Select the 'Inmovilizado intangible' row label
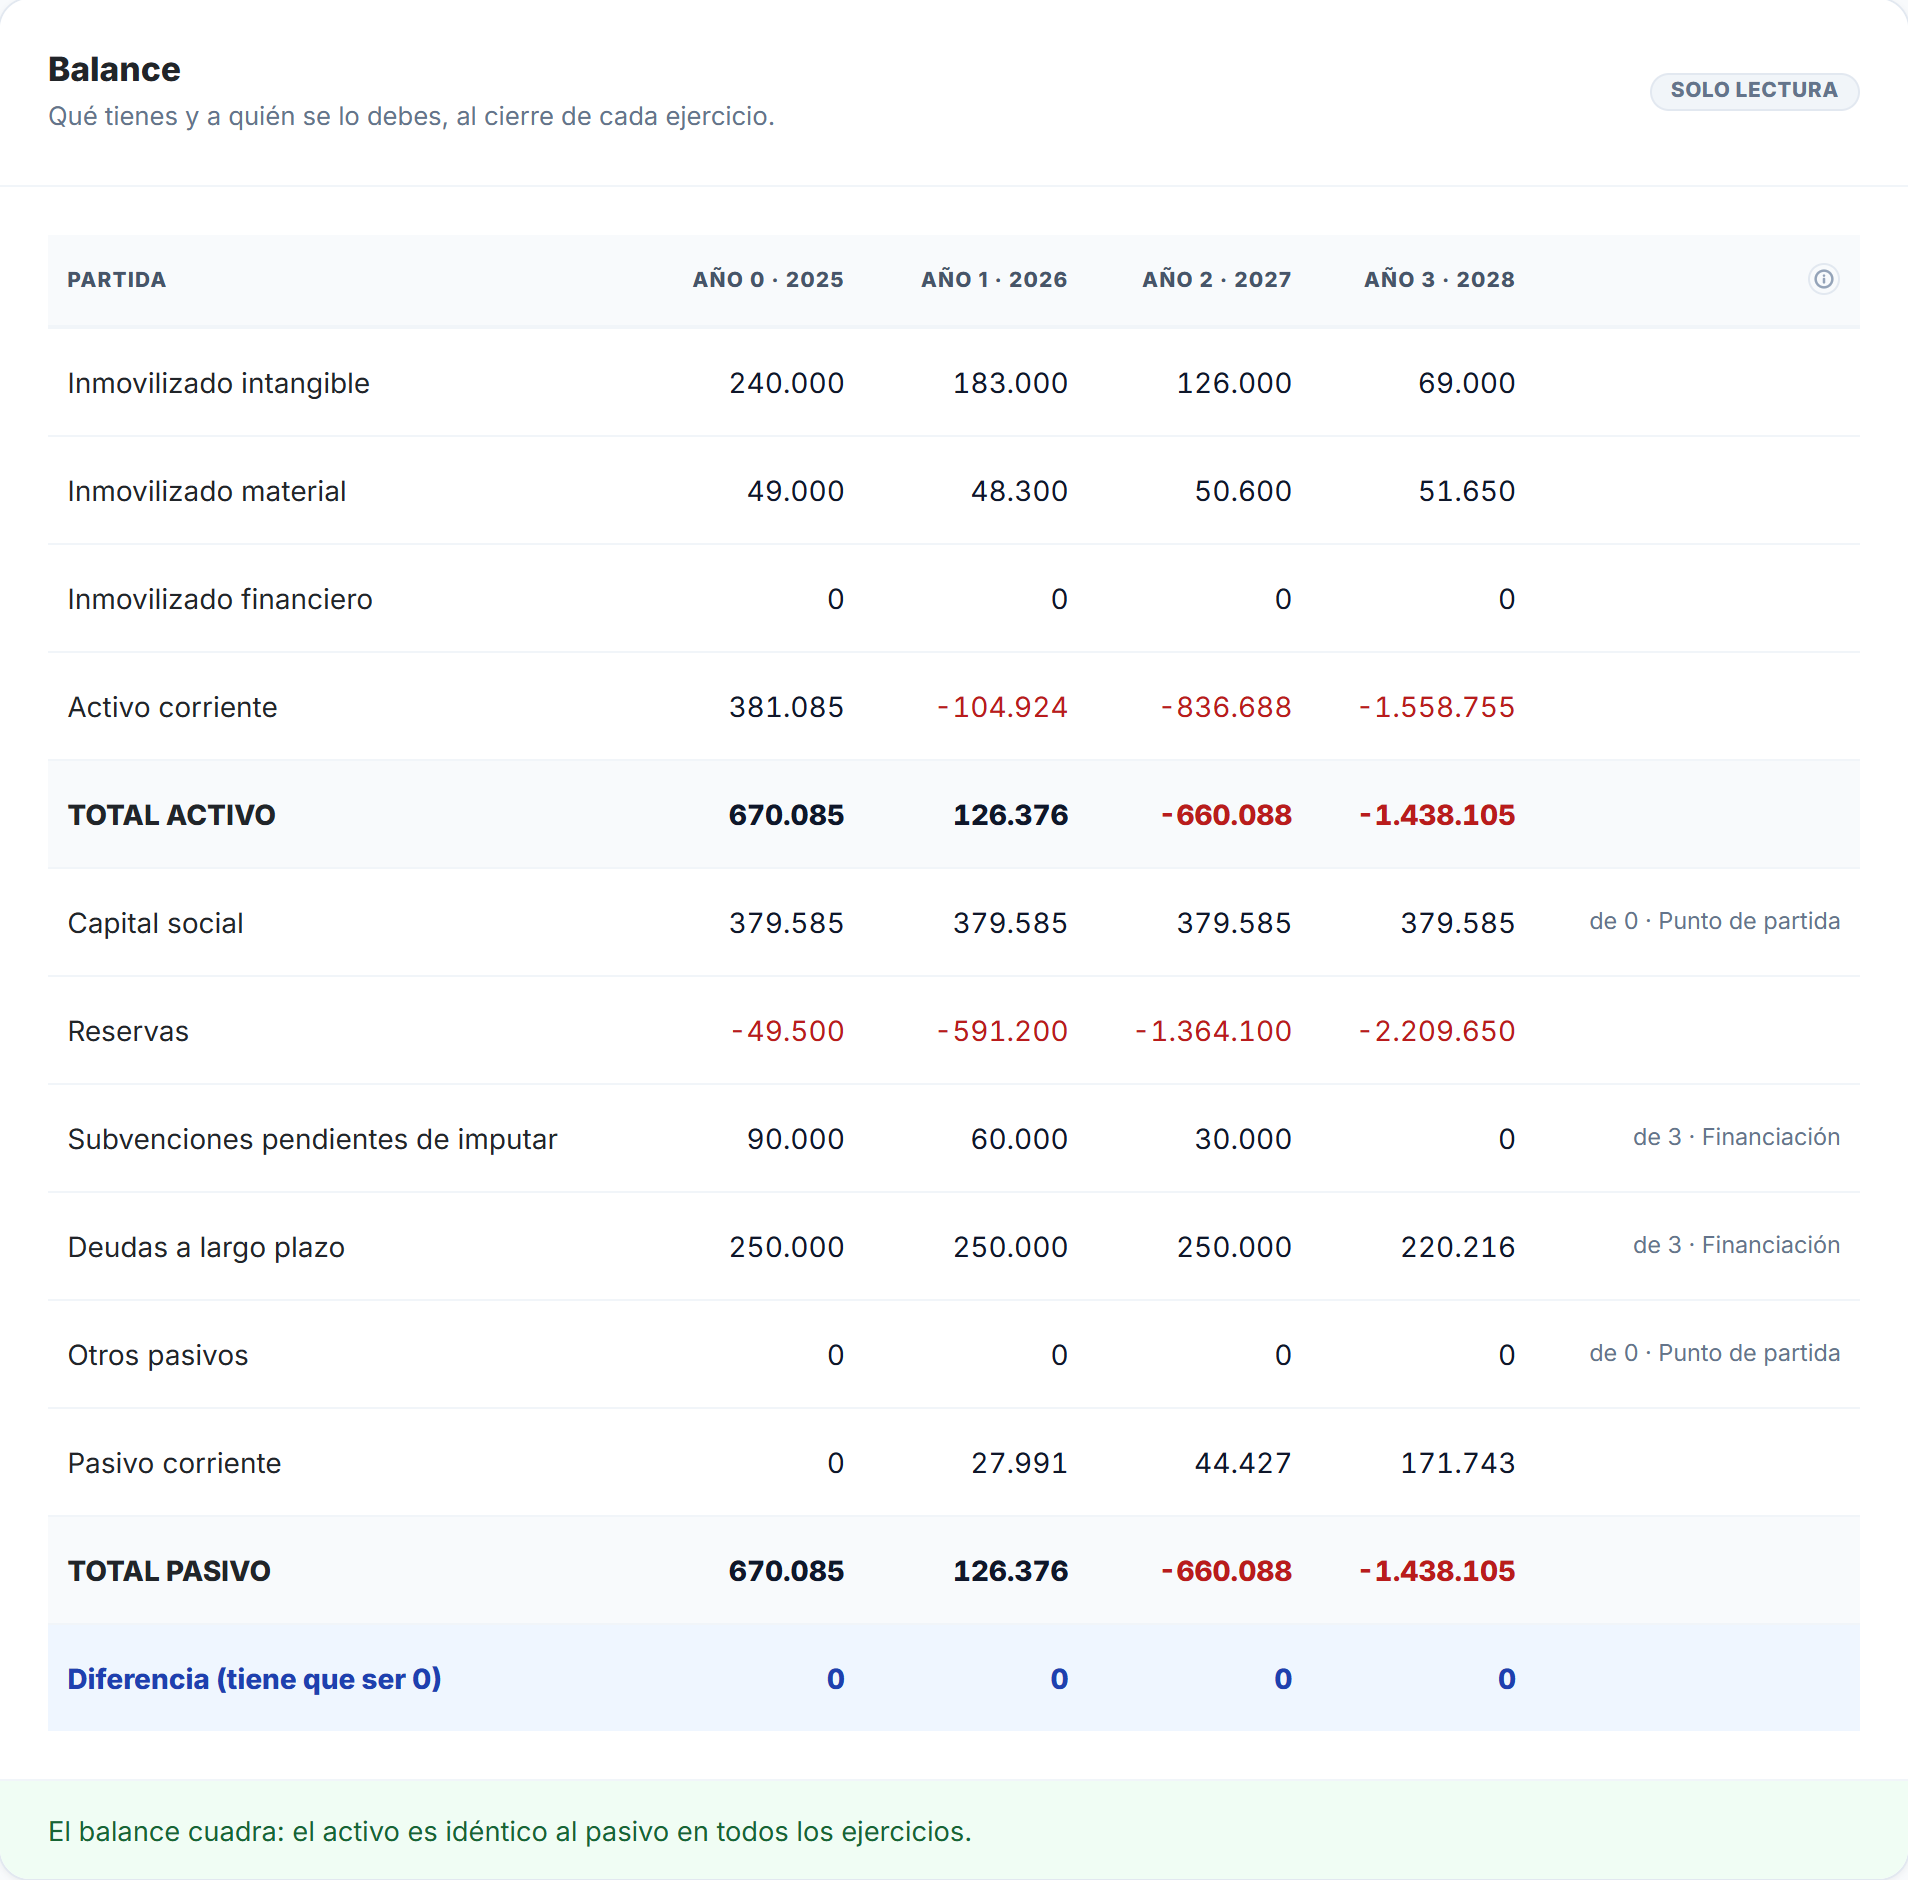The width and height of the screenshot is (1908, 1880). point(218,383)
